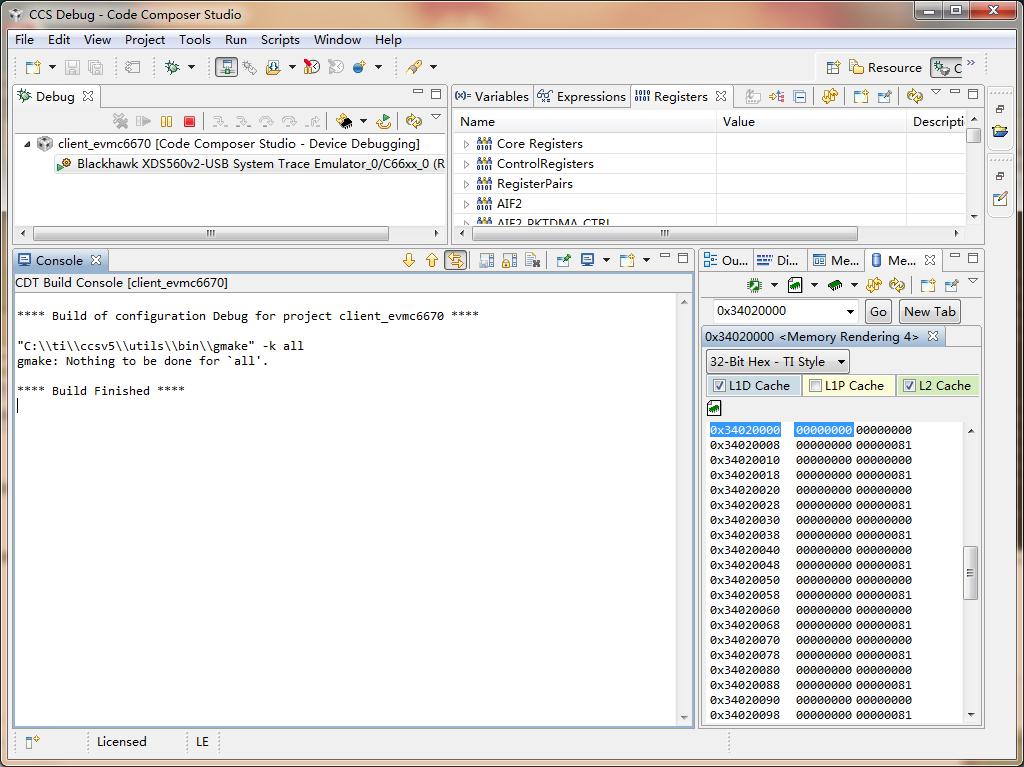Enable the L1P Cache checkbox

(x=815, y=386)
